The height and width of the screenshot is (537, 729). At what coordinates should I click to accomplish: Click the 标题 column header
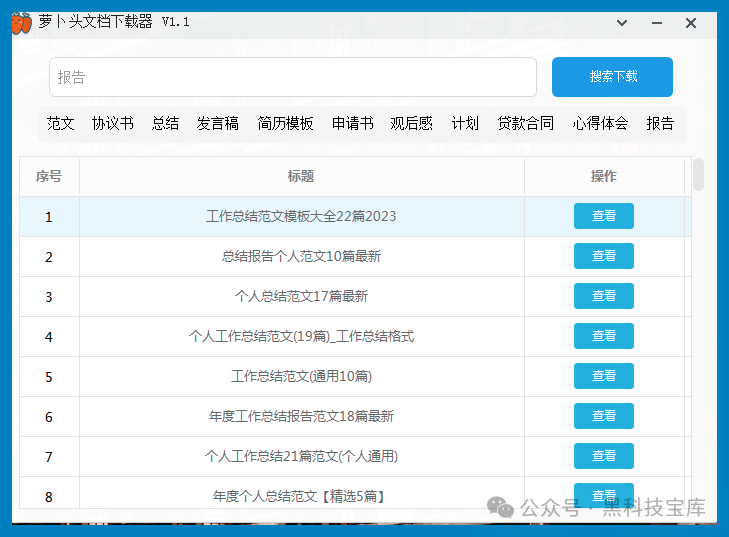[301, 176]
